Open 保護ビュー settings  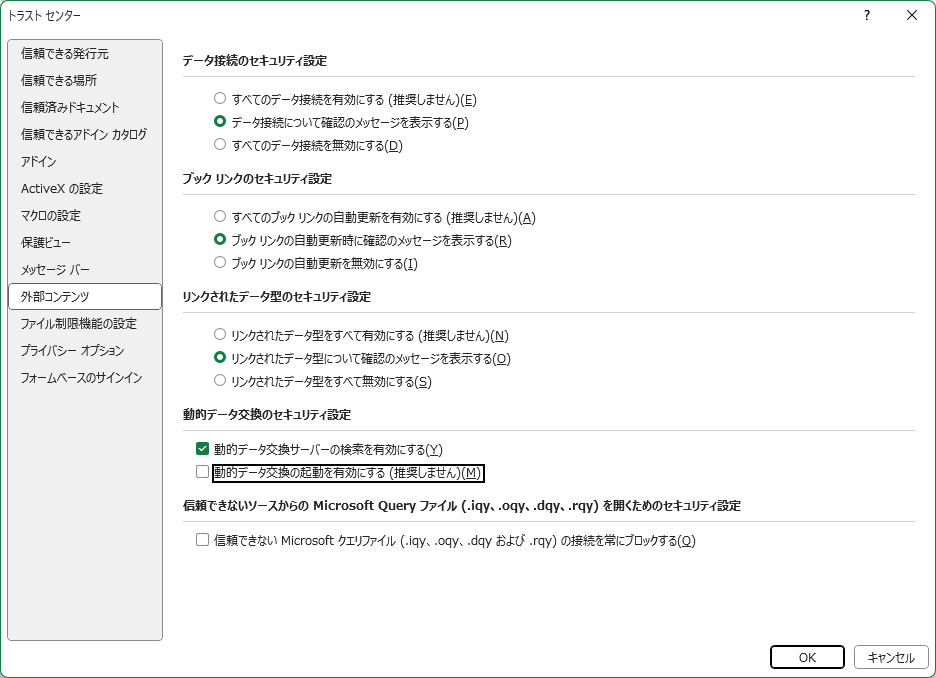85,242
